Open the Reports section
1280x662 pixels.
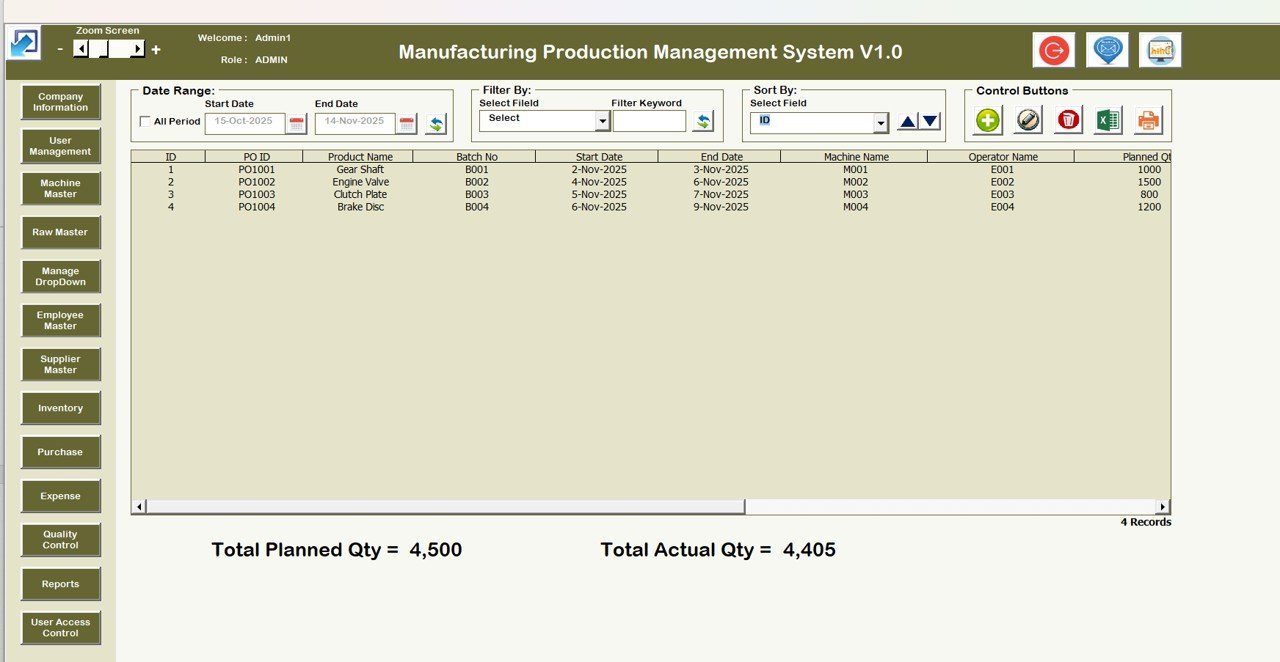click(x=61, y=584)
